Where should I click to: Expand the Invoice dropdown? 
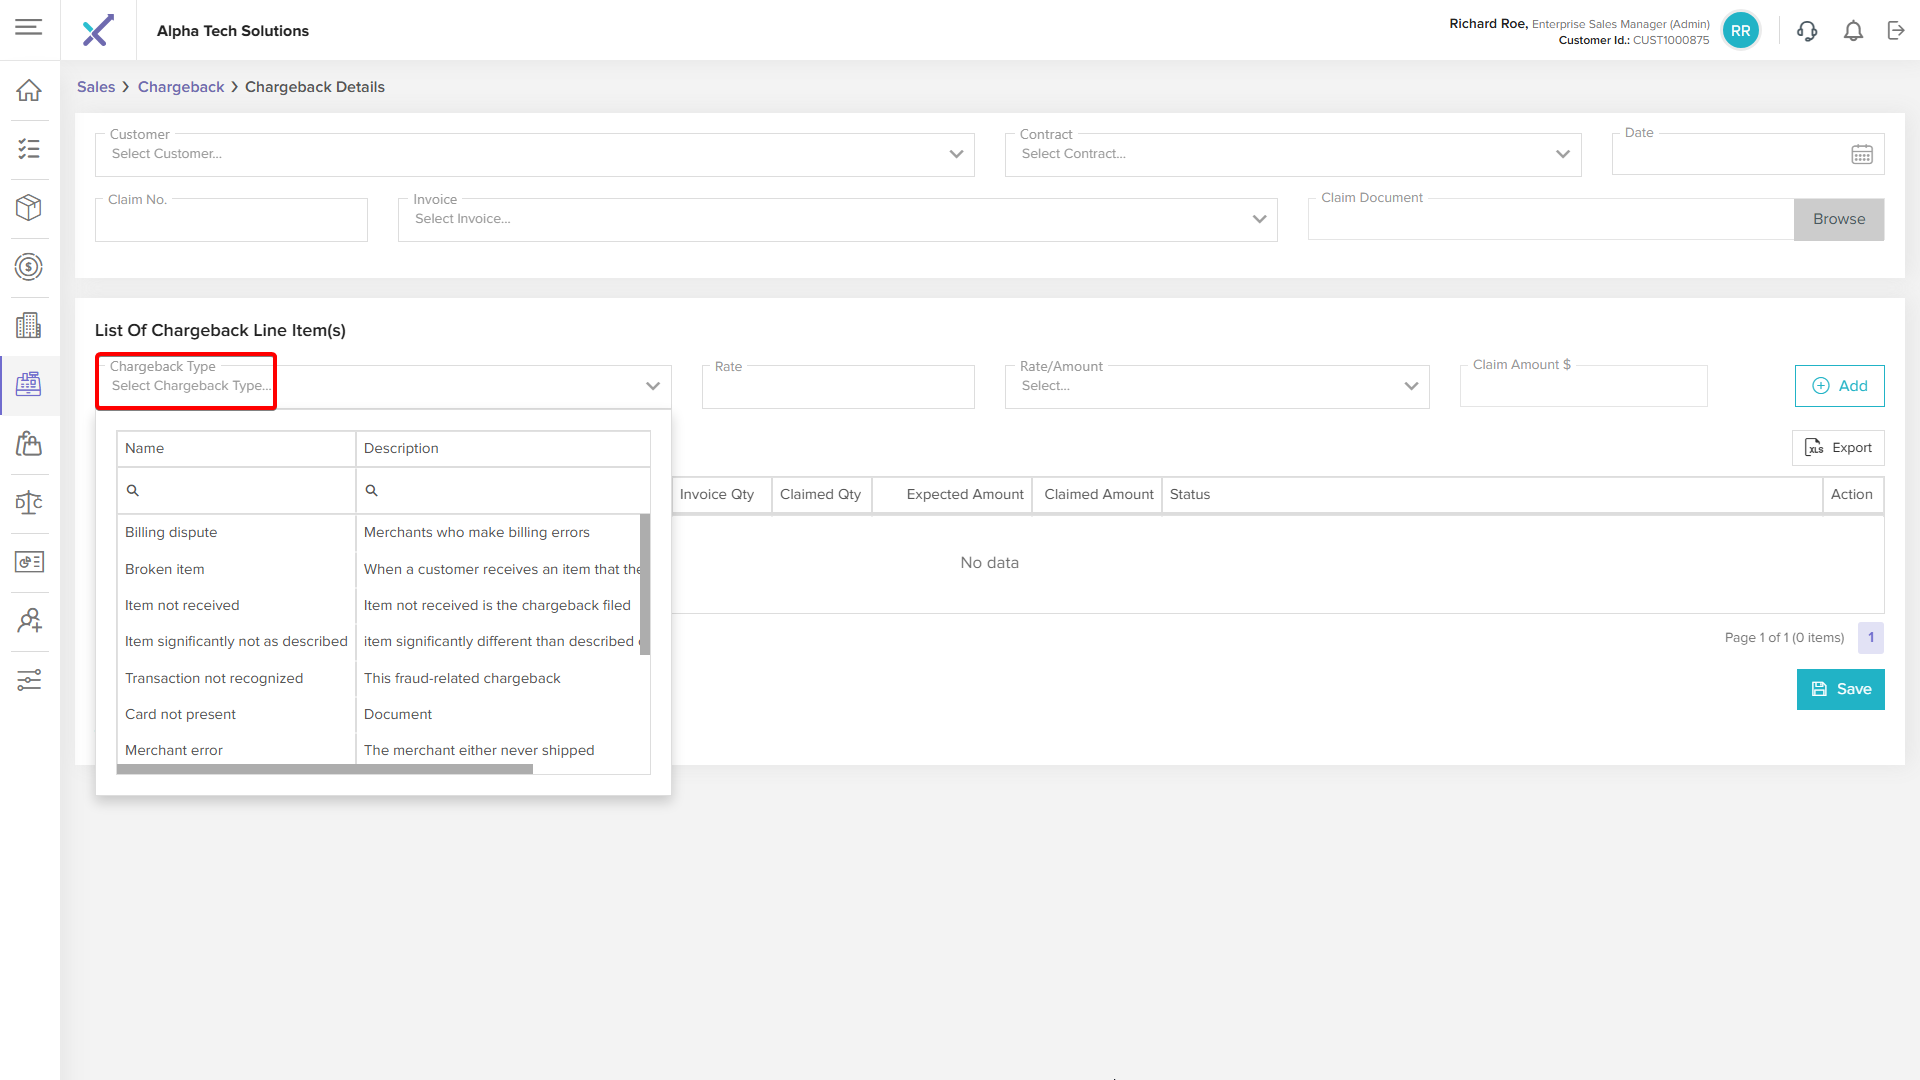coord(1259,219)
